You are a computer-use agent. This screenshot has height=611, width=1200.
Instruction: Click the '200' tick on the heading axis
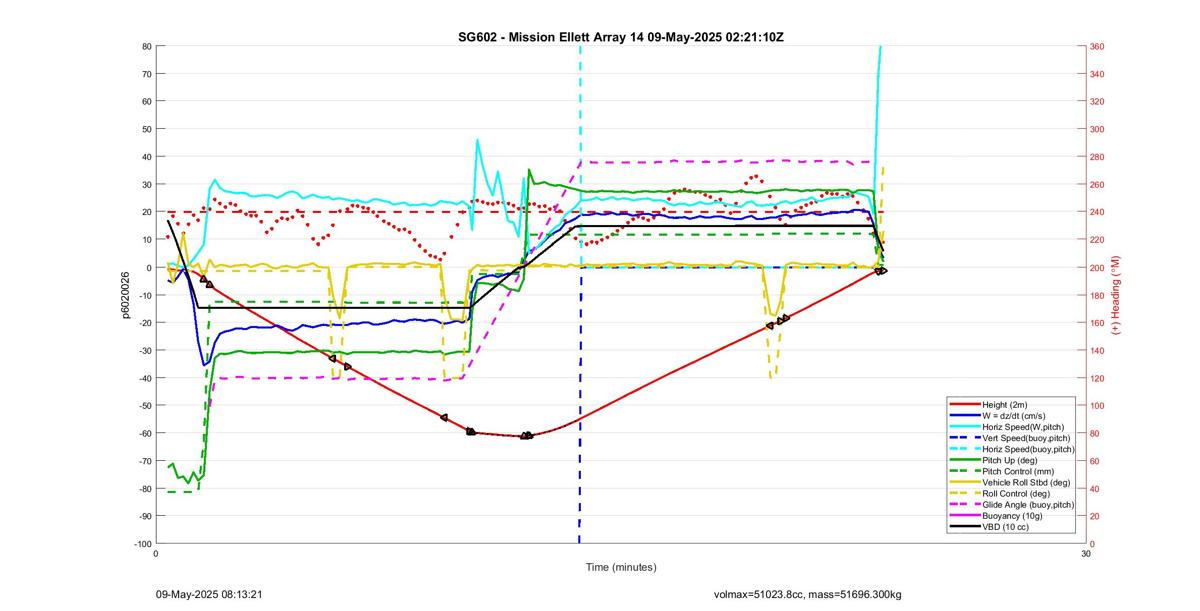[1097, 267]
